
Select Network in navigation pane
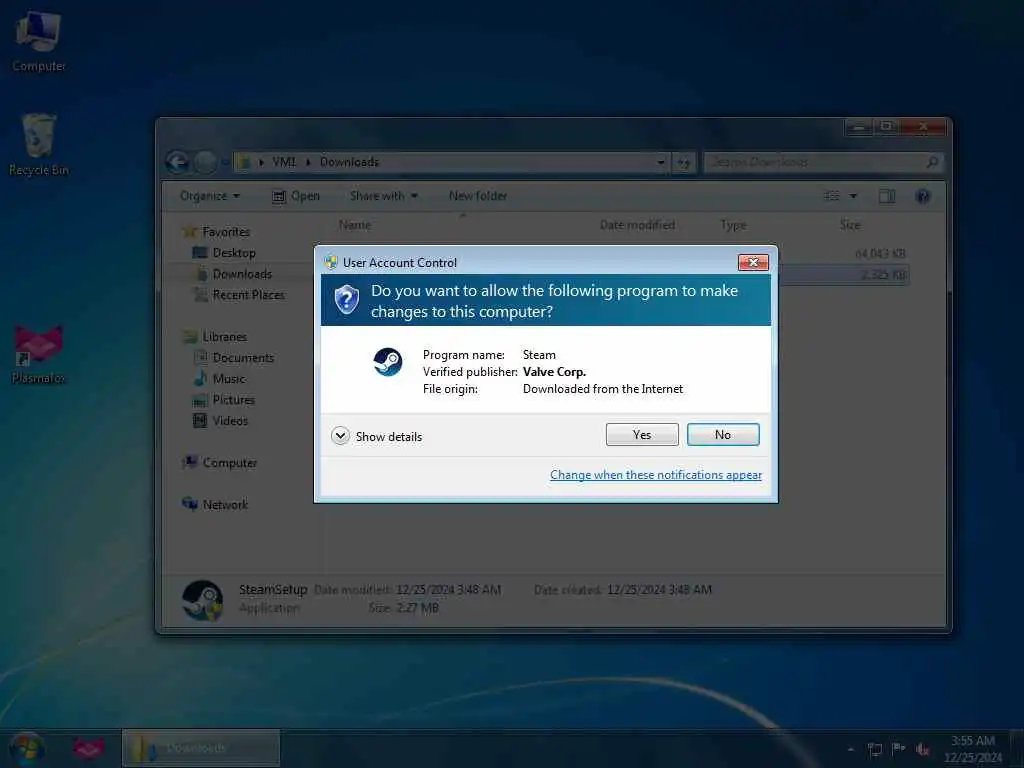(225, 505)
